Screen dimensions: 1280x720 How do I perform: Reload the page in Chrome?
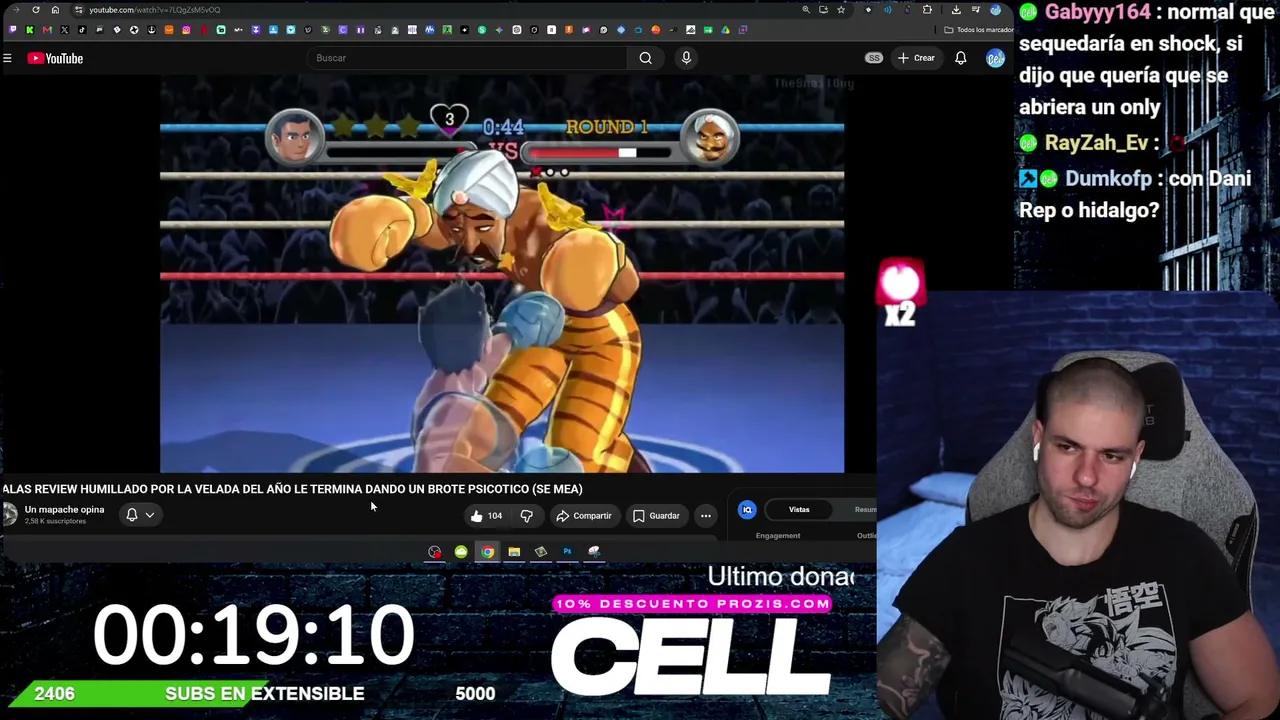point(36,10)
